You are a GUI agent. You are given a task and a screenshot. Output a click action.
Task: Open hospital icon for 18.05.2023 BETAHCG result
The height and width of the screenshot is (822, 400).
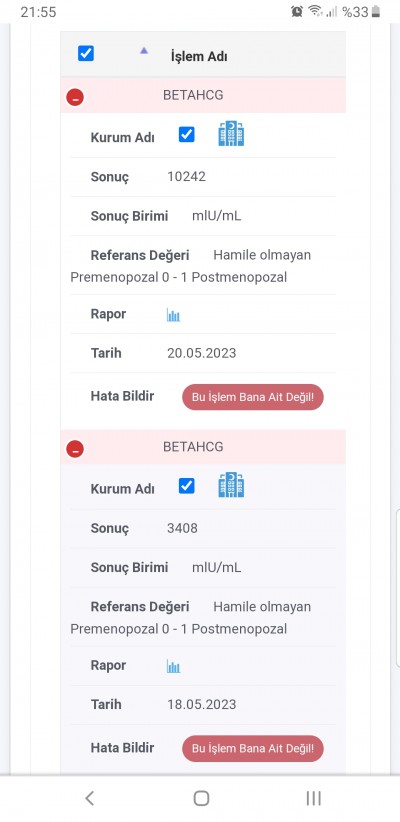(231, 485)
